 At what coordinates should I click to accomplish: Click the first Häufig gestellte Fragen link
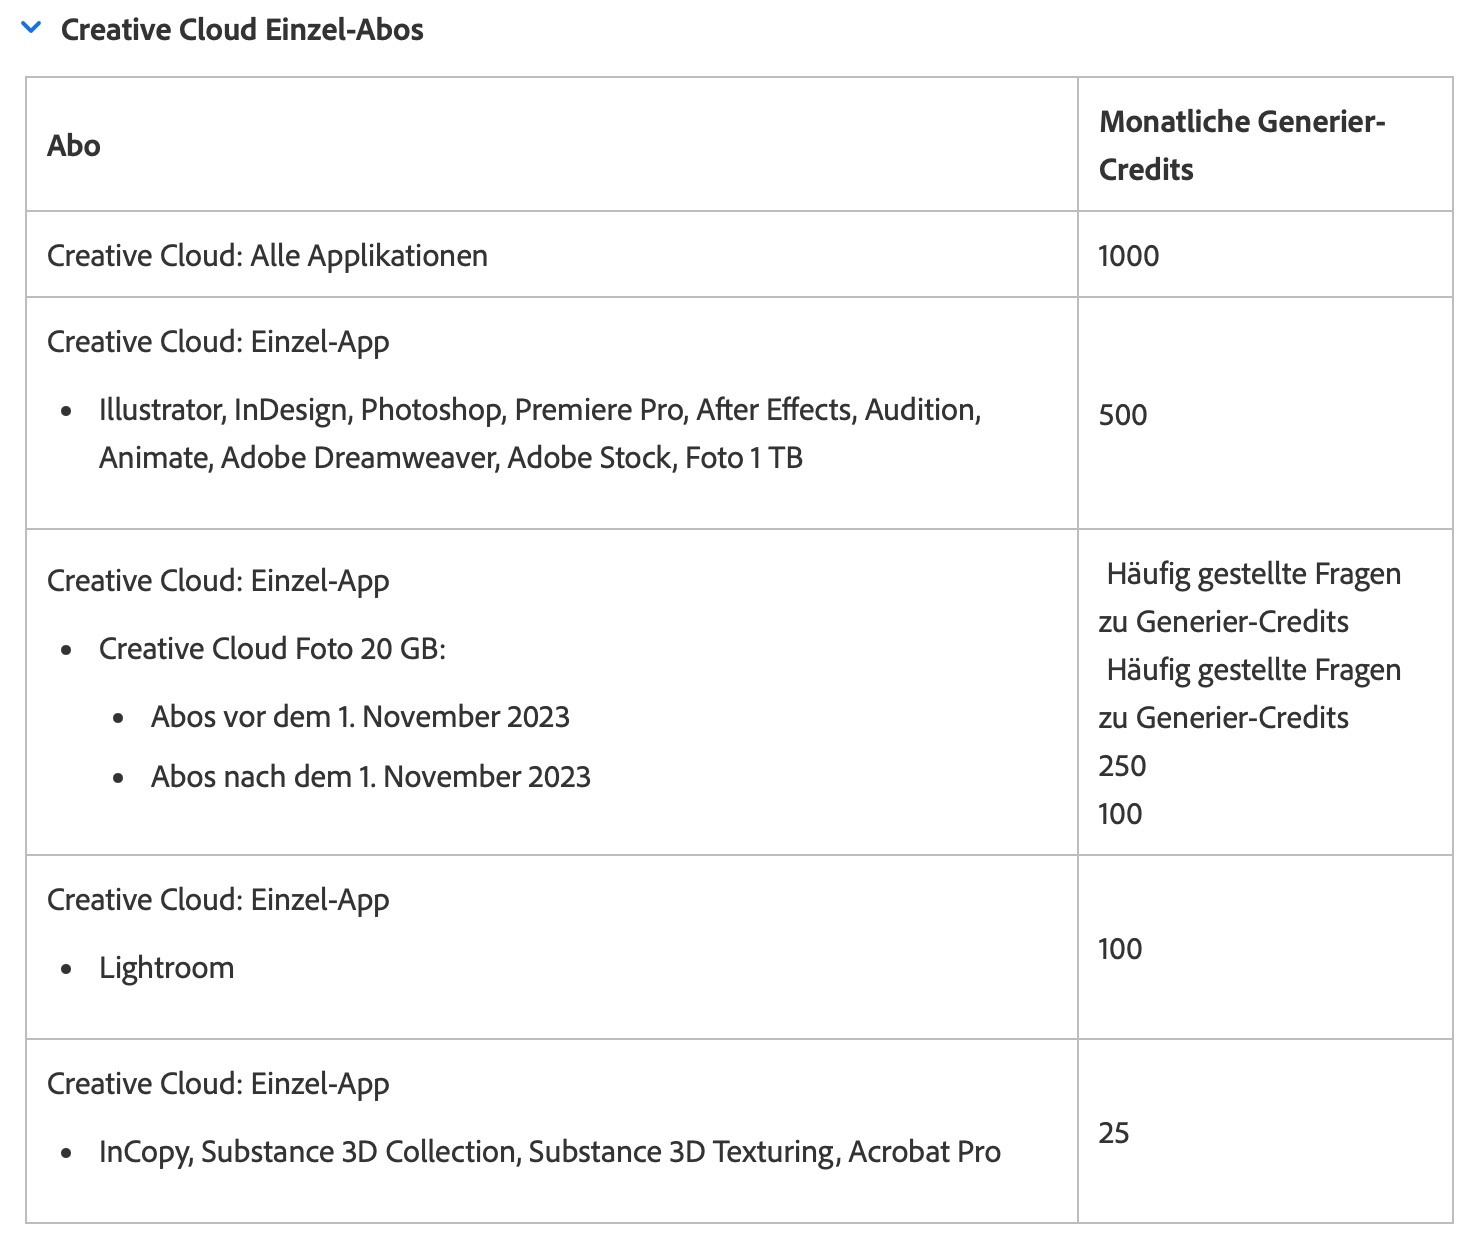pyautogui.click(x=1251, y=597)
